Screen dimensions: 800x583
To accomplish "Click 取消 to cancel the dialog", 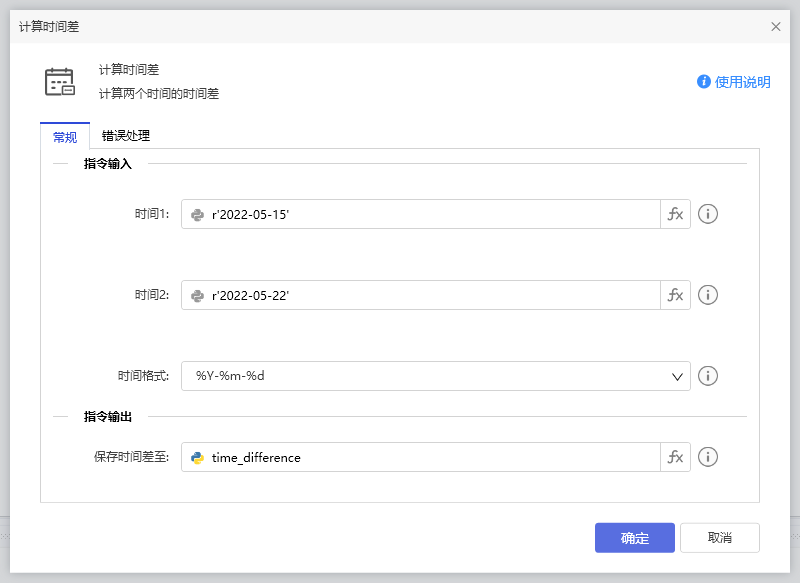I will coord(719,538).
